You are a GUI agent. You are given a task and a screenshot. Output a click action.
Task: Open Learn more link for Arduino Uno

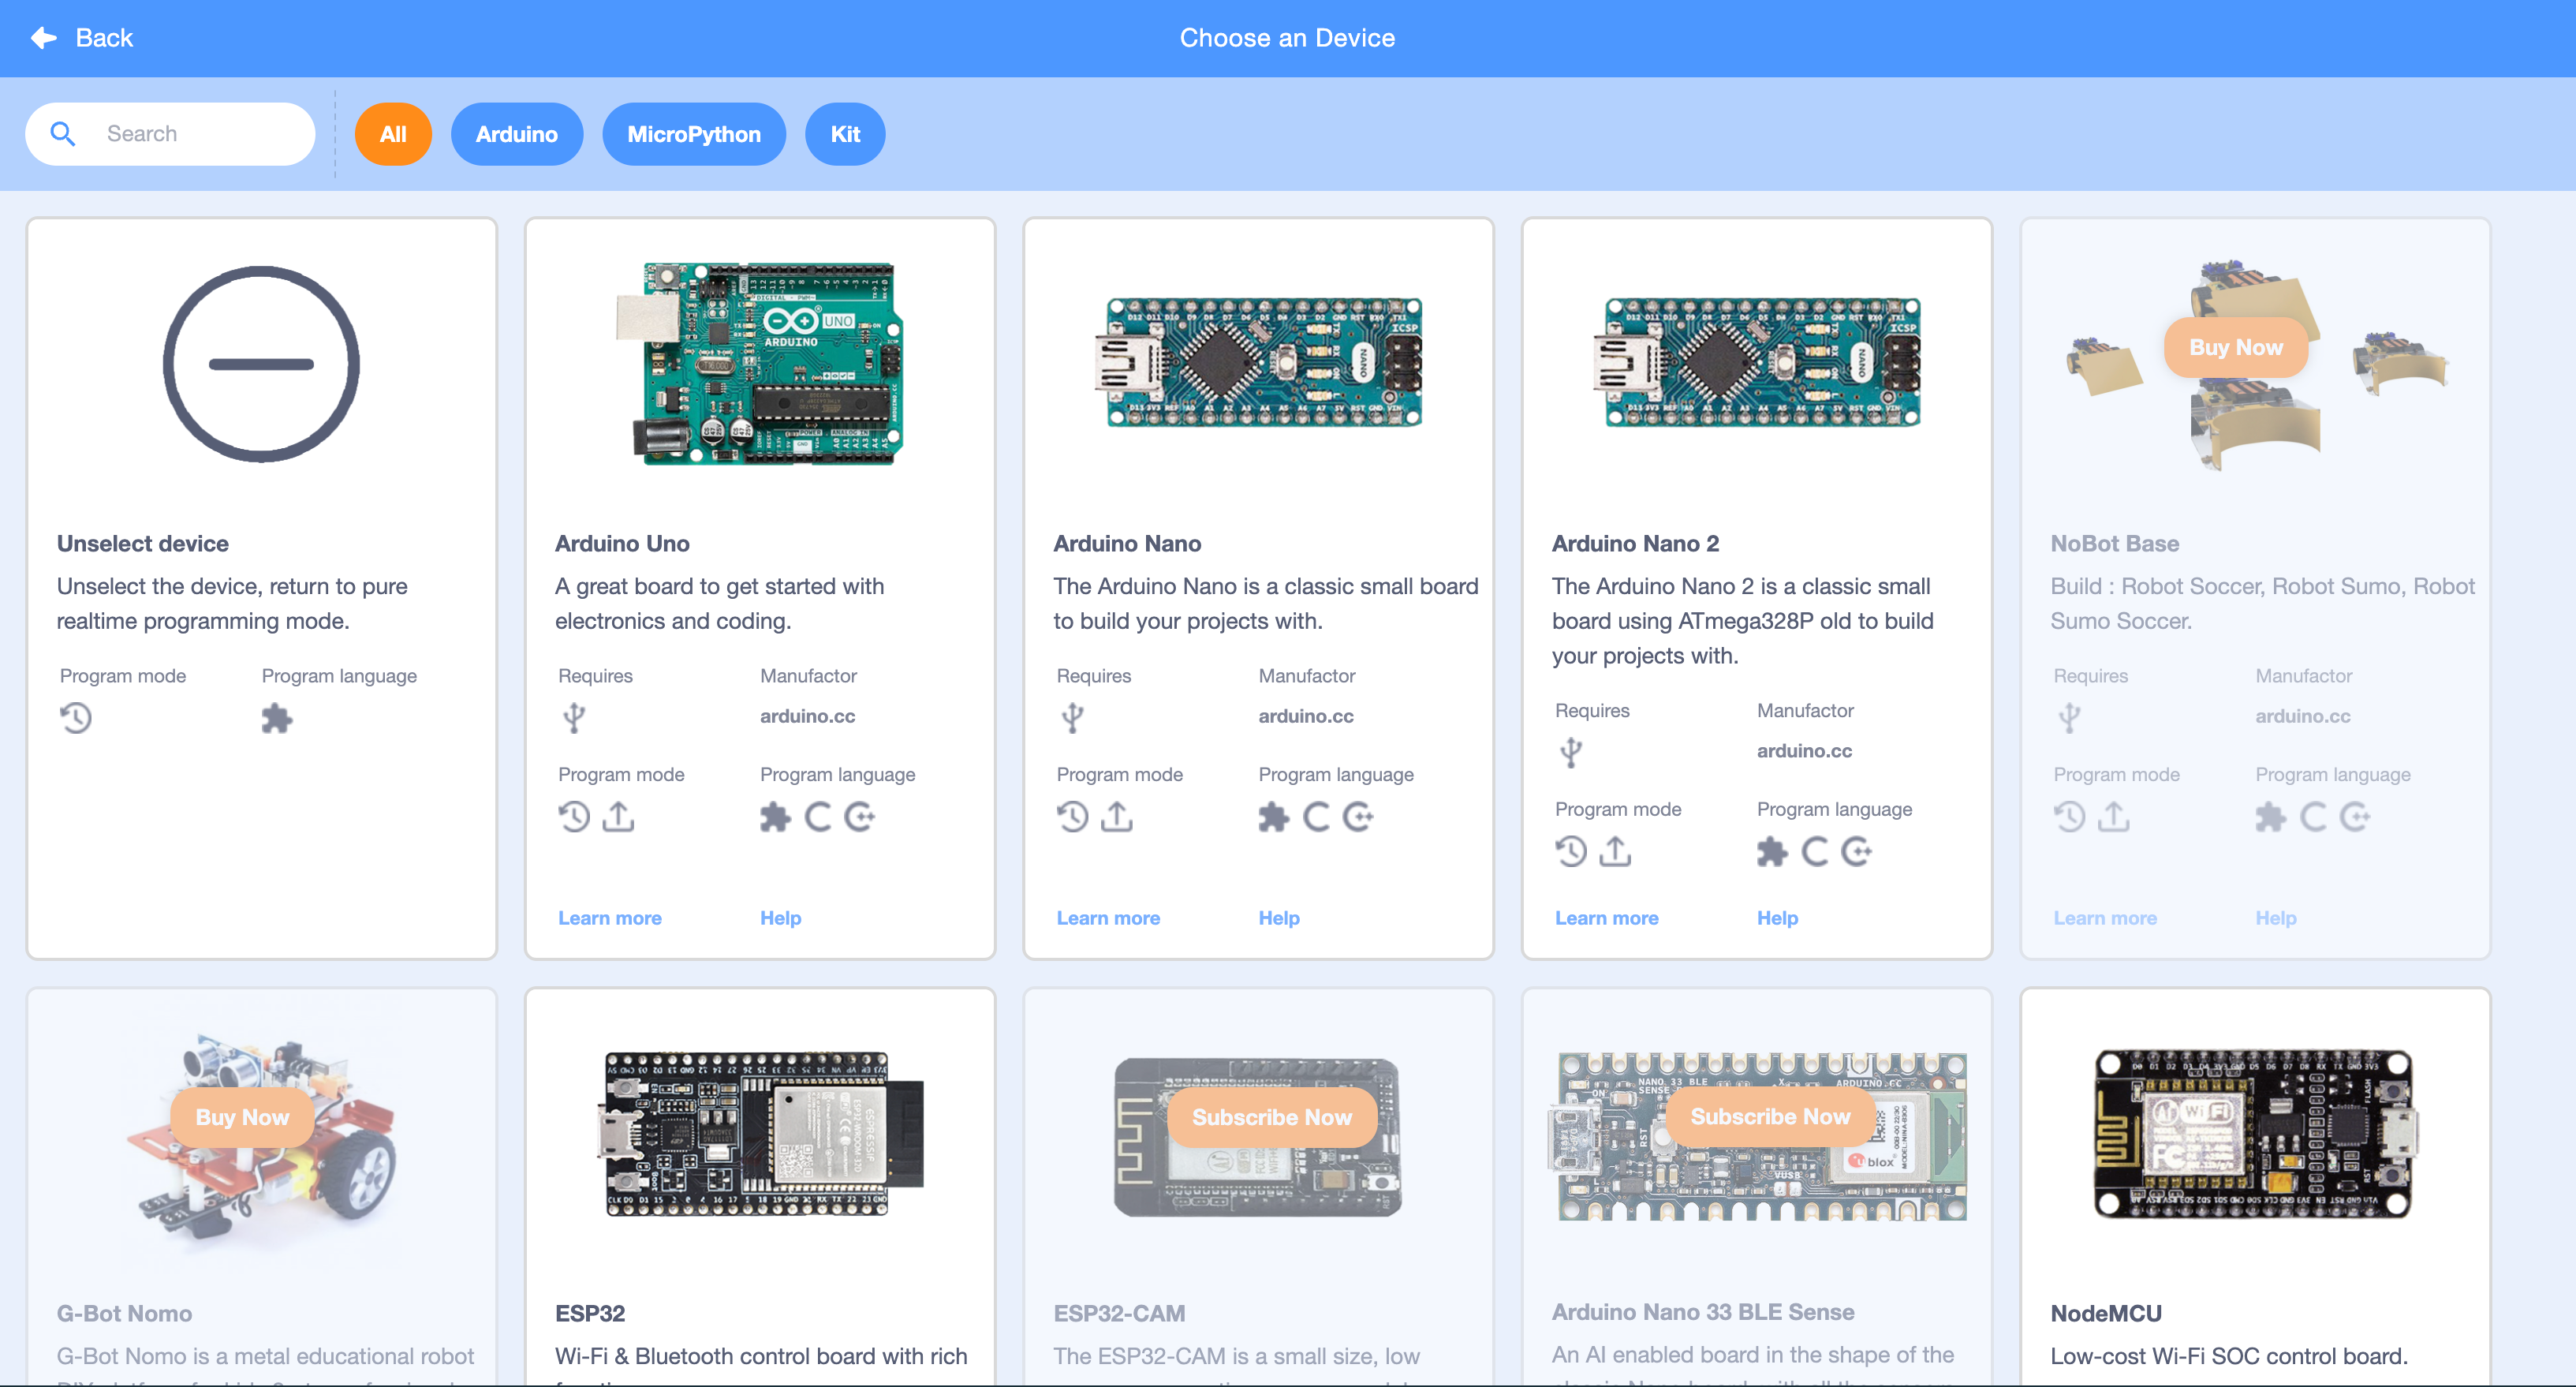[x=610, y=918]
